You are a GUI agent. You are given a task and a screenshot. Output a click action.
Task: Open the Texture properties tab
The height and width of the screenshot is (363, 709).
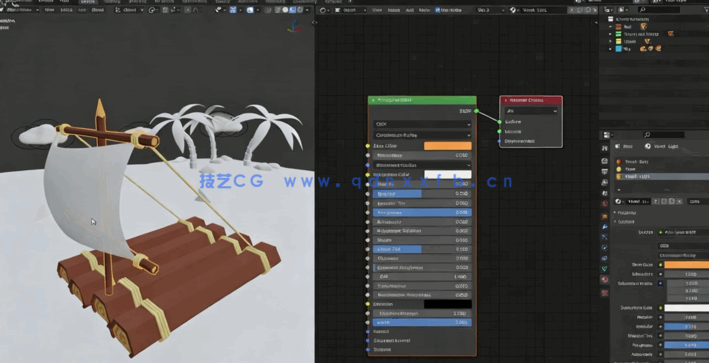(x=605, y=293)
